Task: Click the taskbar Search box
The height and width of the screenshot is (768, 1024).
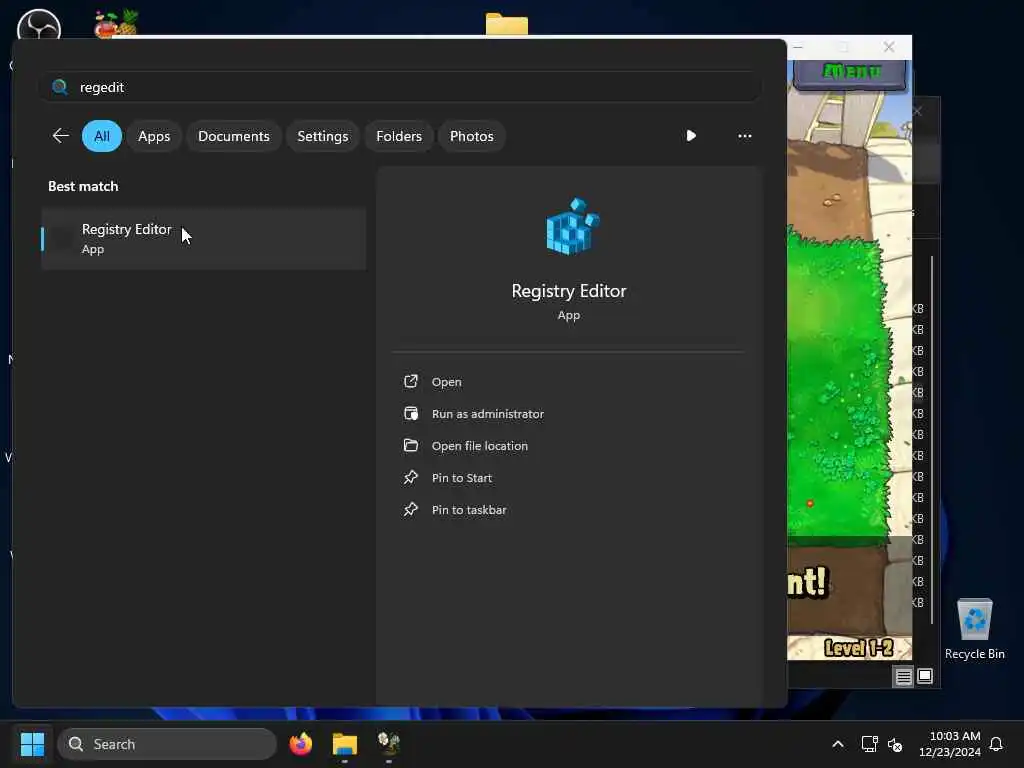Action: pos(167,744)
